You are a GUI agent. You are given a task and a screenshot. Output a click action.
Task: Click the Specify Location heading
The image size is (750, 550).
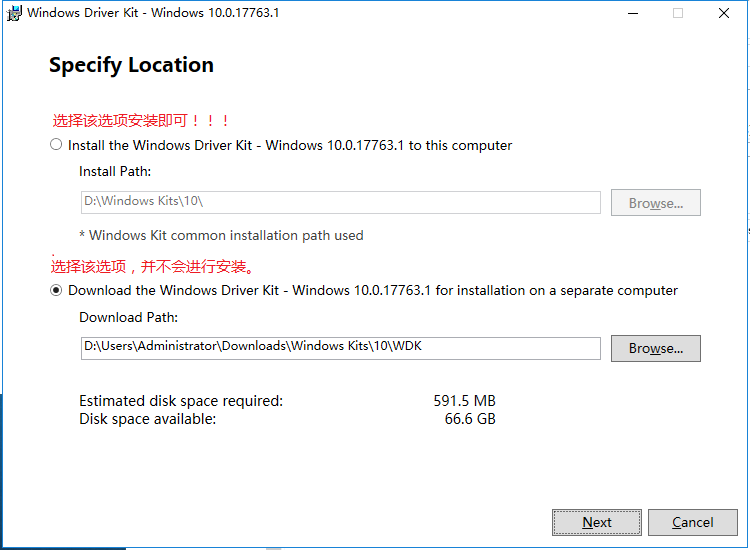pyautogui.click(x=131, y=66)
